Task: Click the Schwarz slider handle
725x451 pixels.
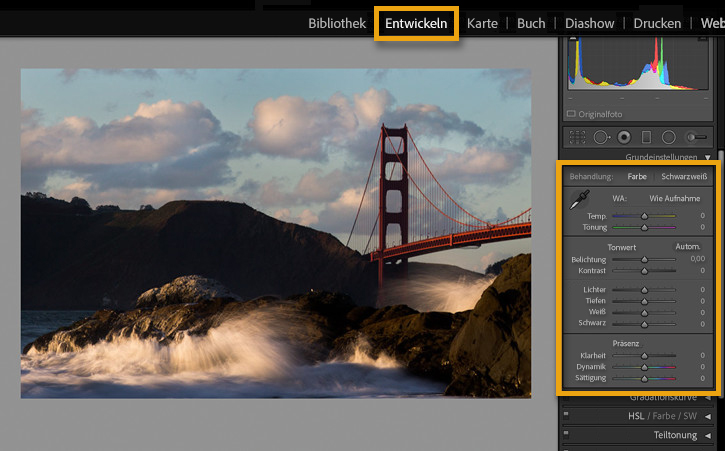Action: pos(644,324)
